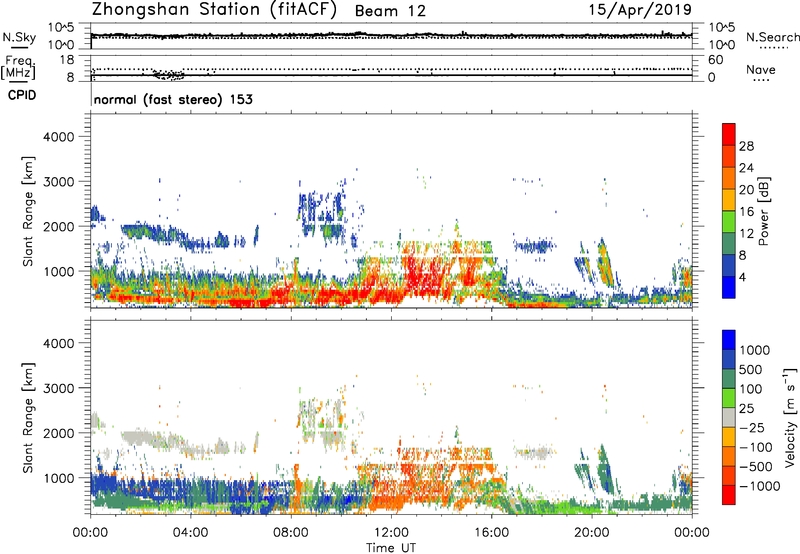Image resolution: width=800 pixels, height=554 pixels.
Task: Click 'Slant Range [km]' label of power panel
Action: (28, 211)
